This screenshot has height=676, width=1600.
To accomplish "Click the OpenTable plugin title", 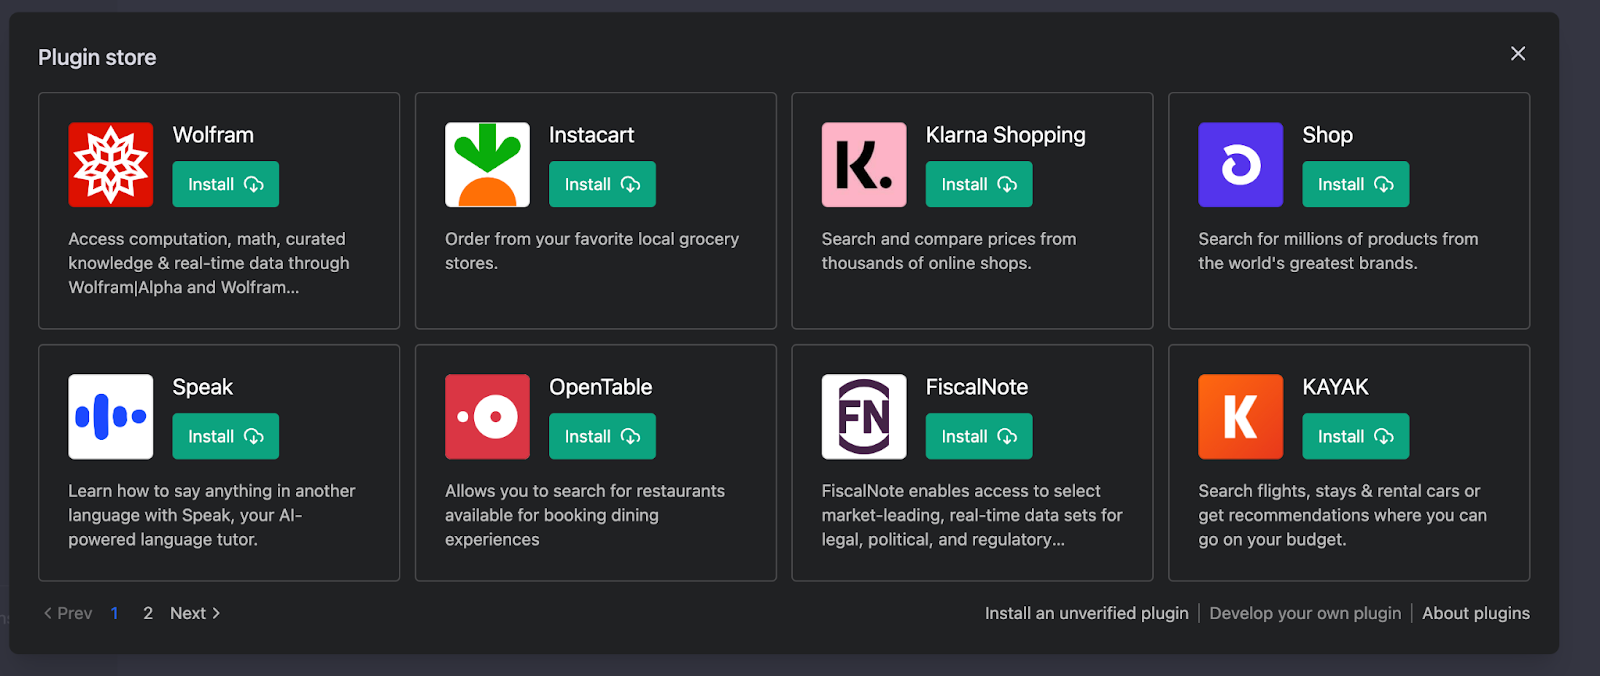I will [x=601, y=387].
